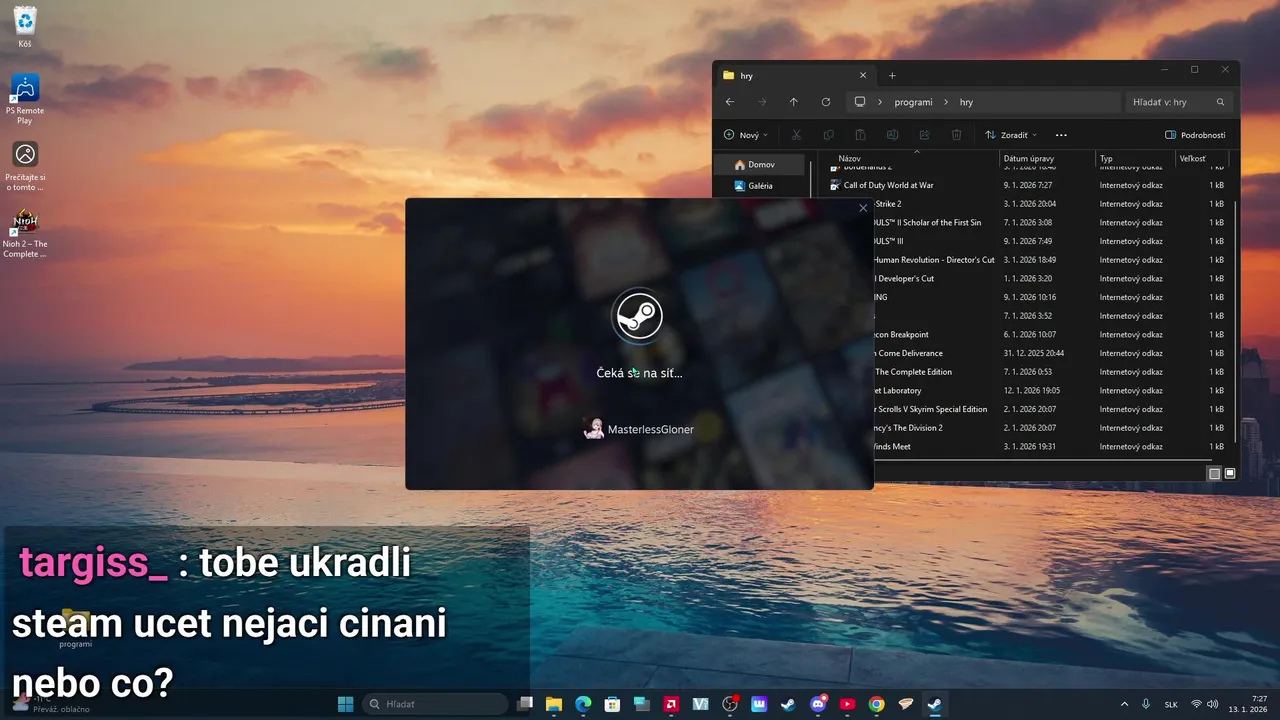Sort by the Veľkosť column header

click(1201, 159)
